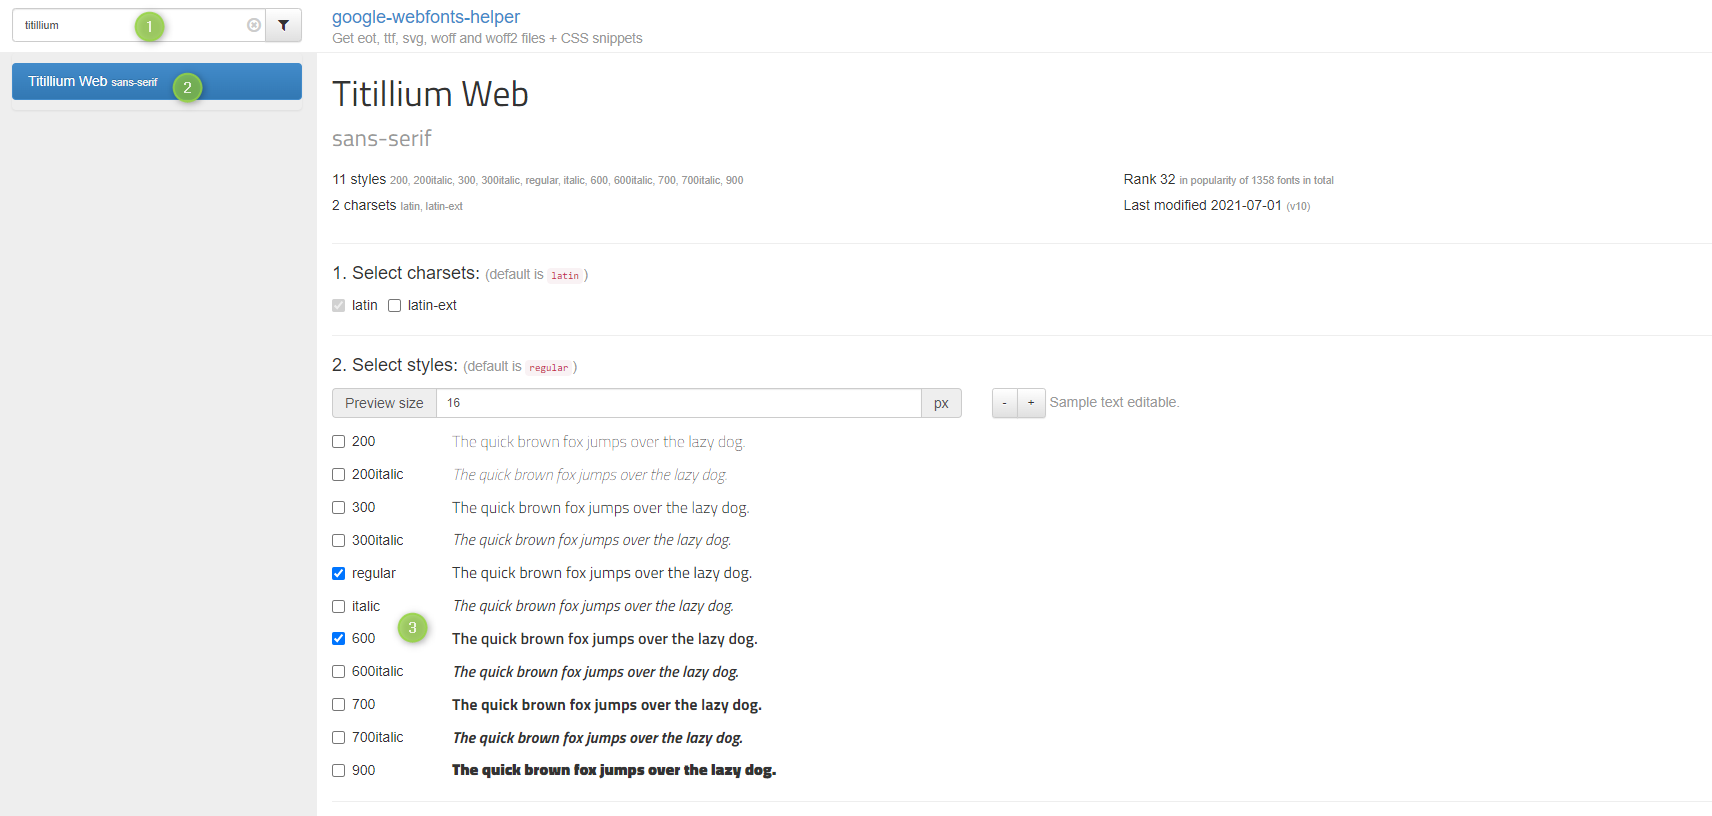Viewport: 1712px width, 816px height.
Task: Edit the 300italic weight sample text
Action: 592,540
